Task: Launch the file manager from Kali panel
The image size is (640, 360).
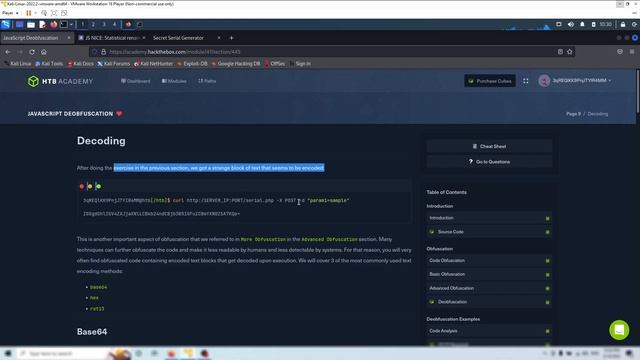Action: (x=31, y=24)
